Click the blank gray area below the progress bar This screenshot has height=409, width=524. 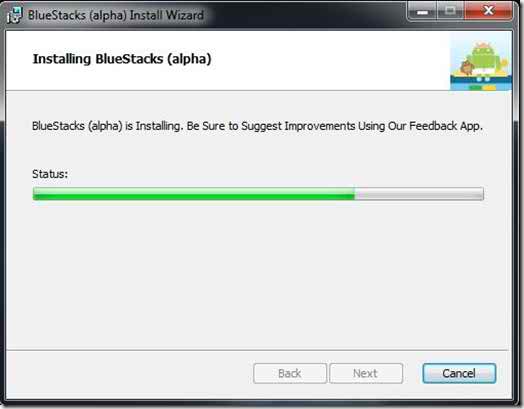[257, 274]
